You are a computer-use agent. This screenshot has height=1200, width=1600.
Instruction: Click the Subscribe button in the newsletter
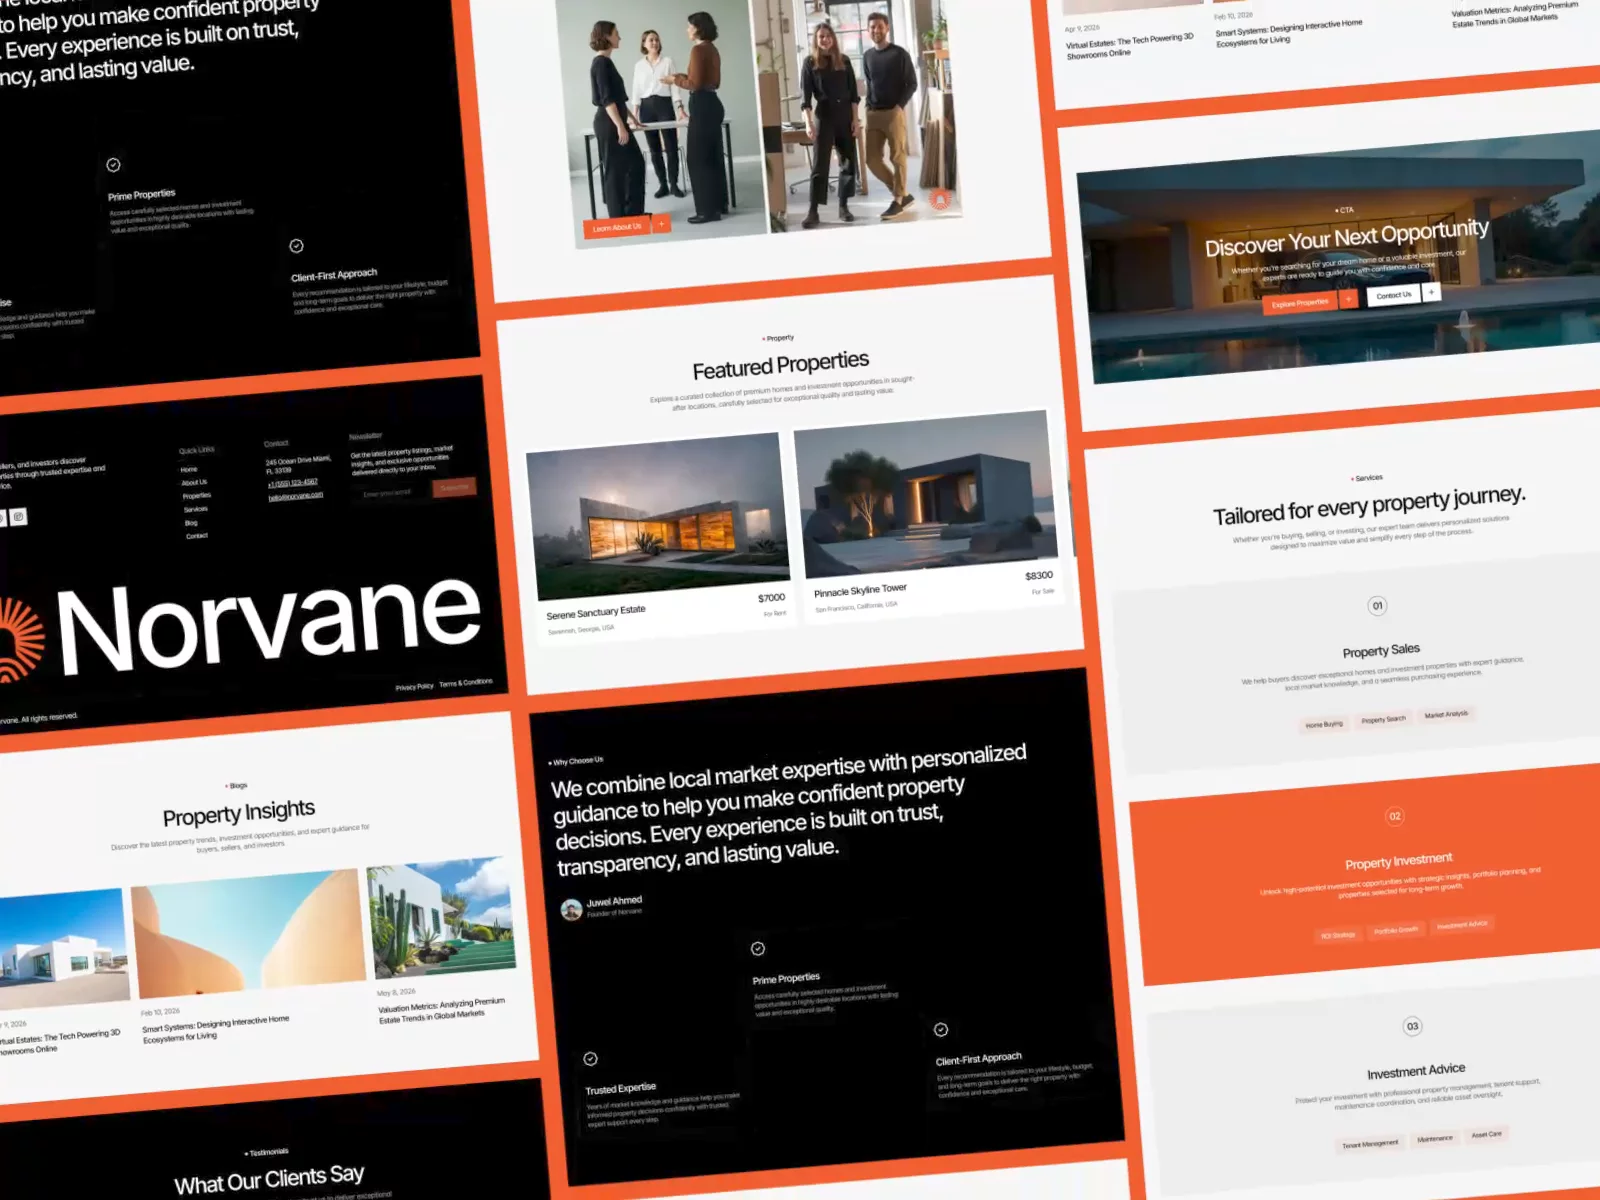(455, 488)
